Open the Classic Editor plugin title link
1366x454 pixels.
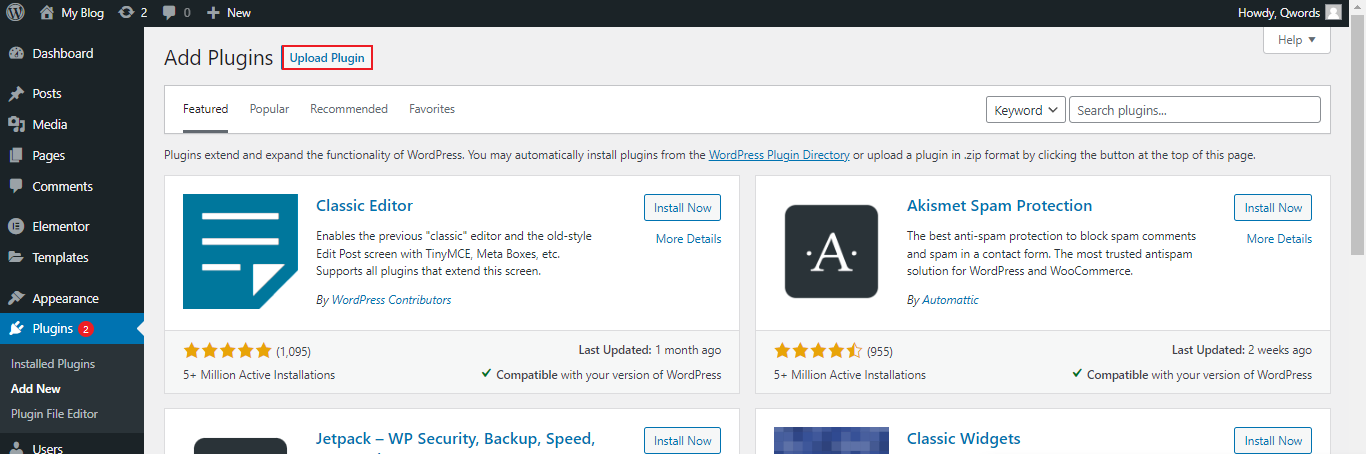tap(364, 206)
